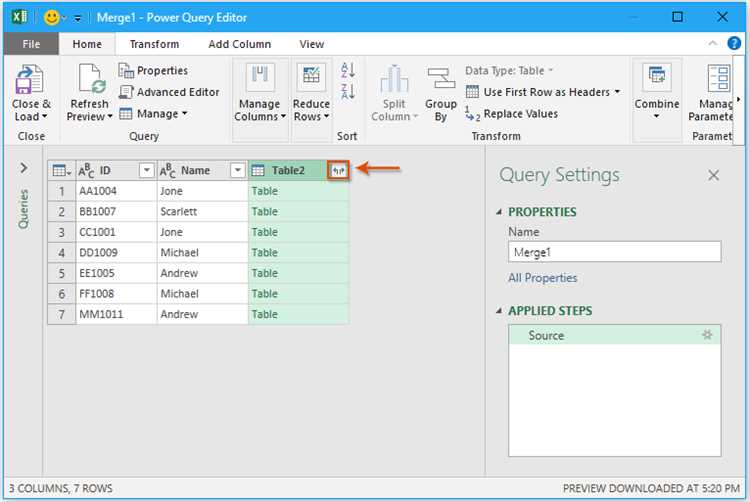Click the expand icon on Table2 column header
Image resolution: width=750 pixels, height=502 pixels.
[x=338, y=170]
